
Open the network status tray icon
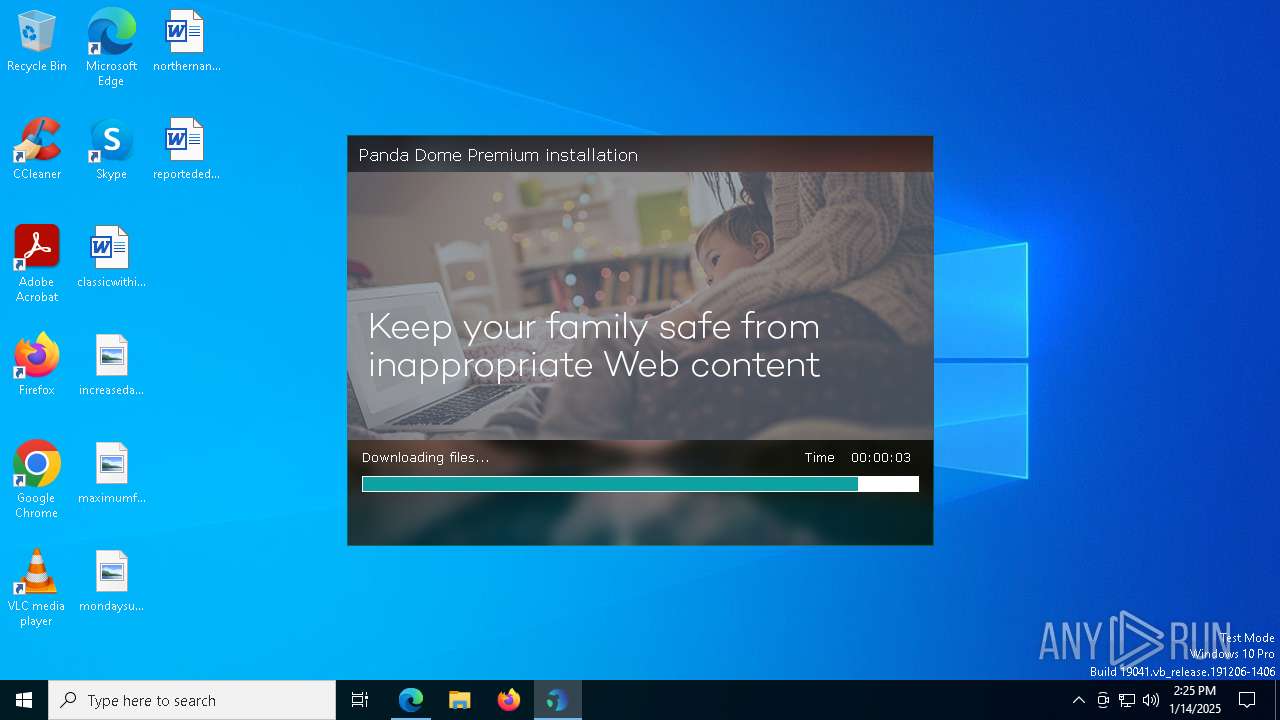pos(1127,700)
